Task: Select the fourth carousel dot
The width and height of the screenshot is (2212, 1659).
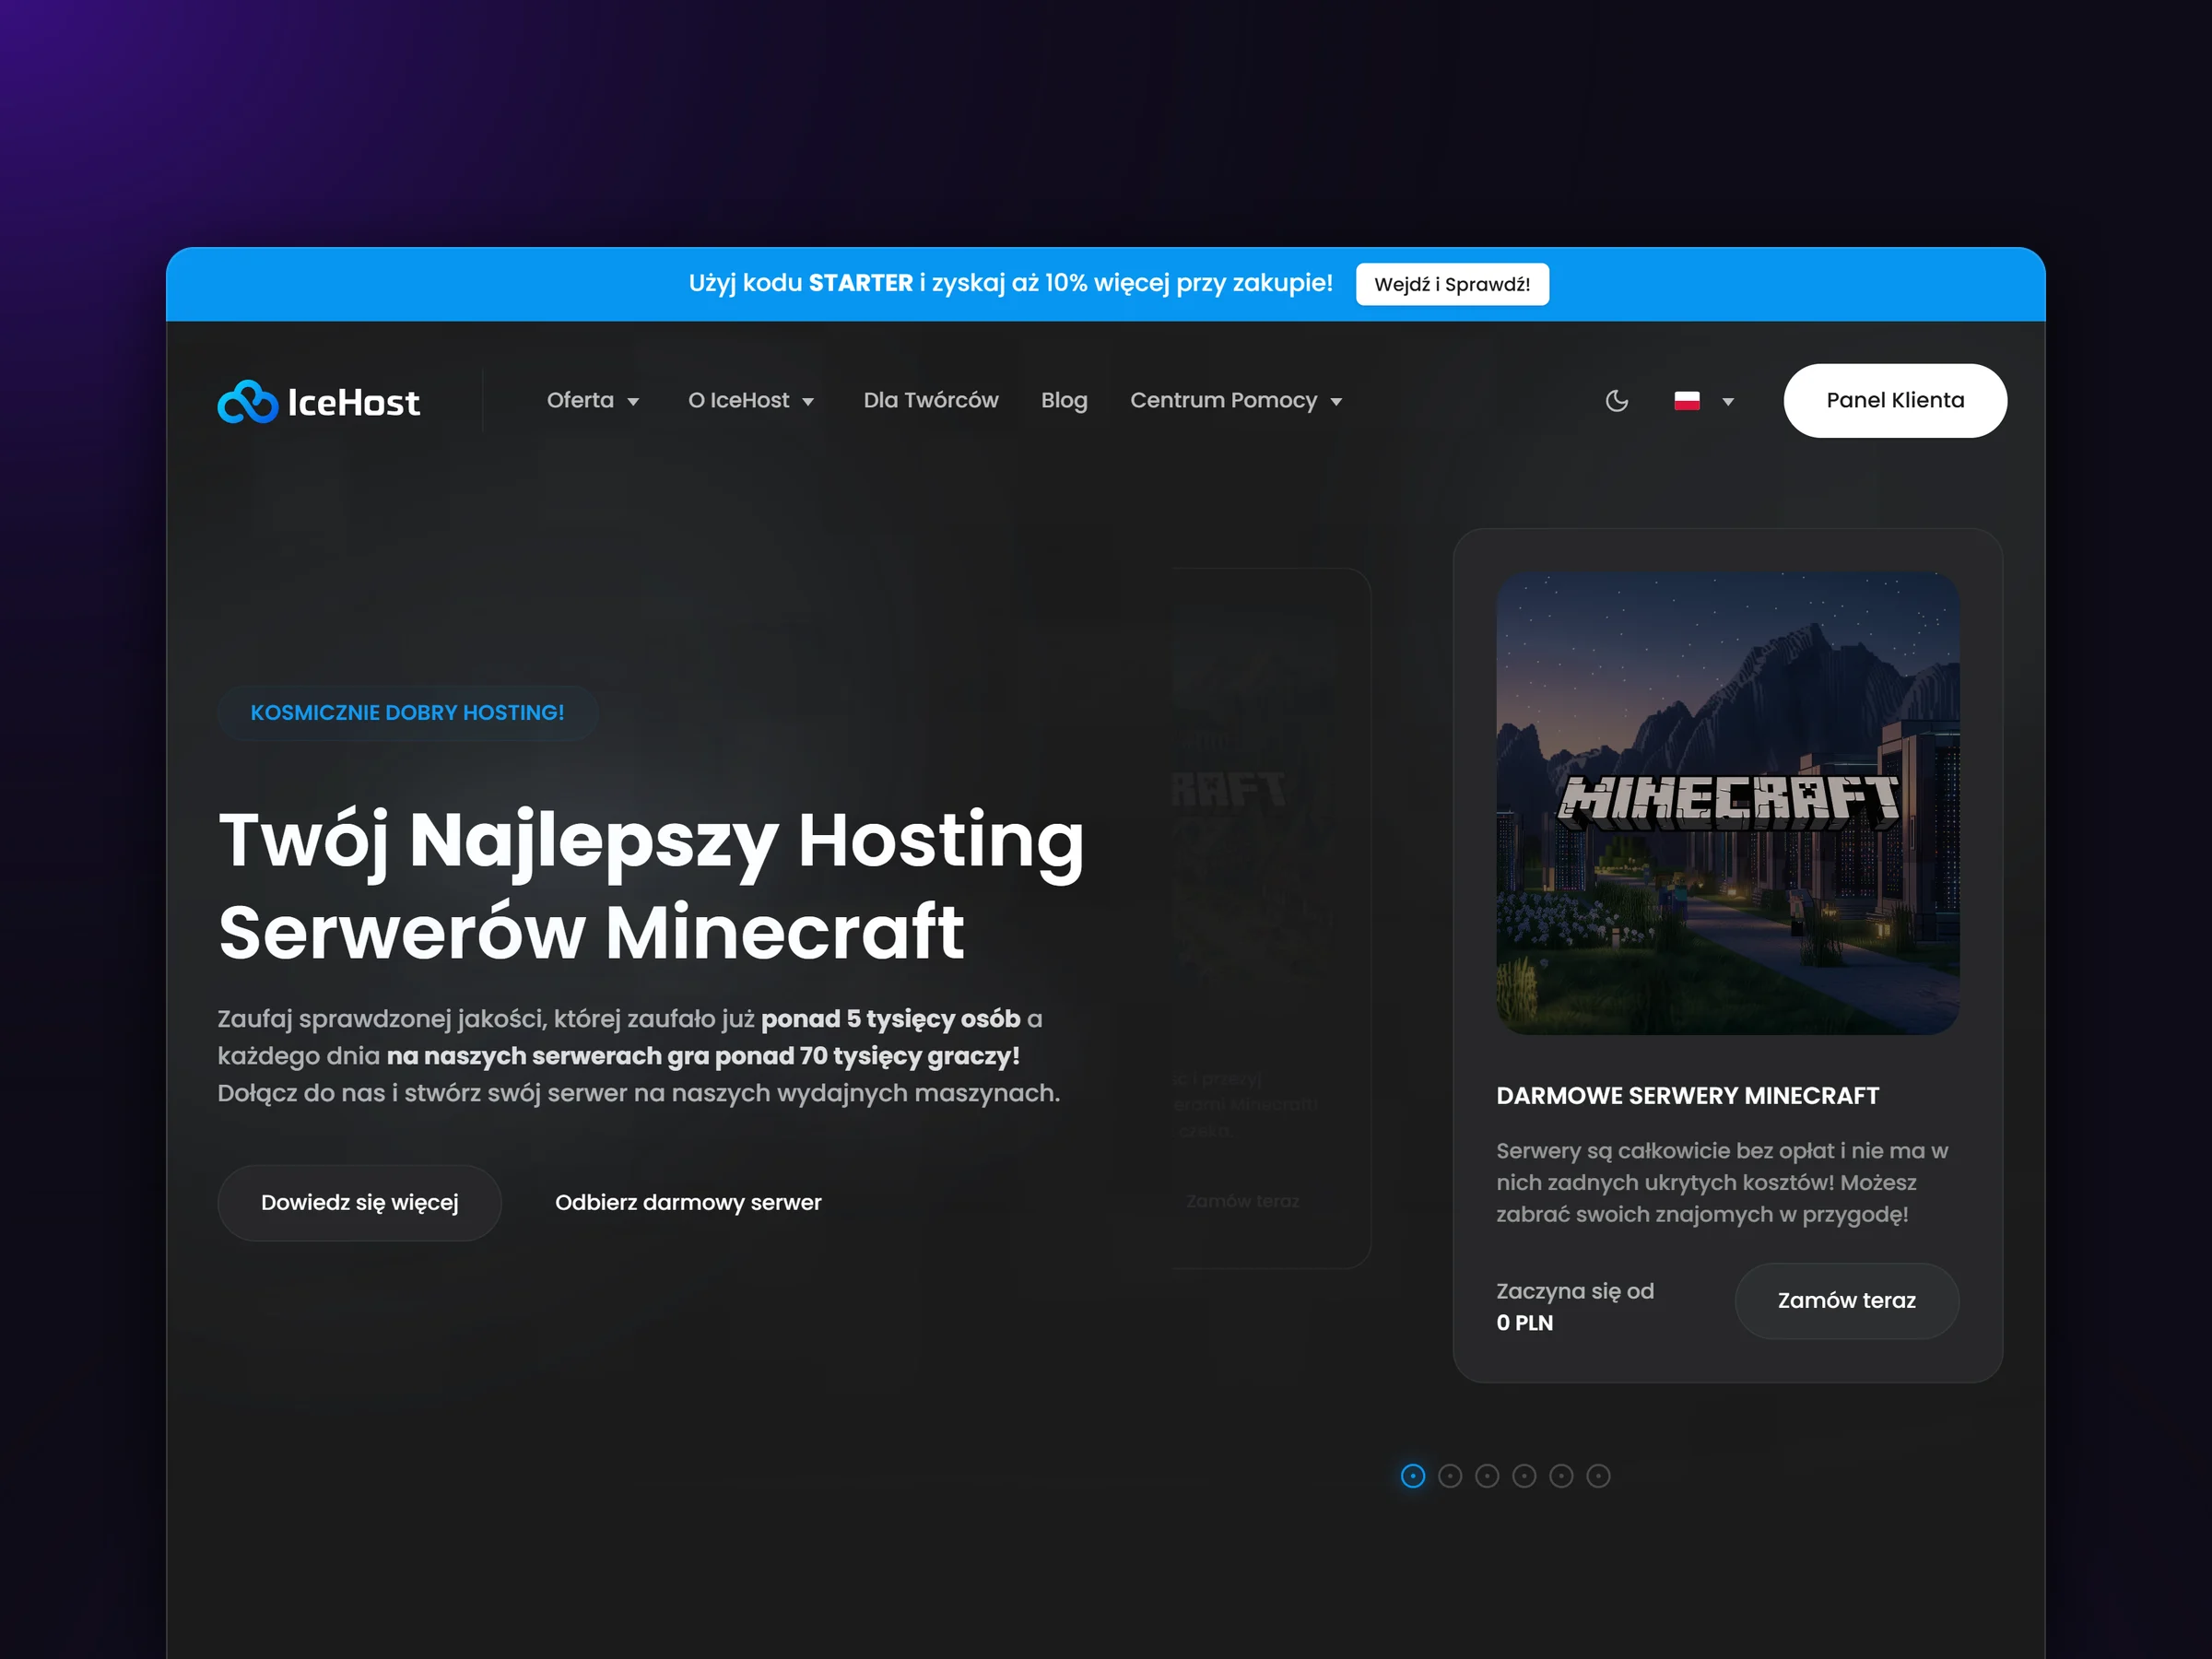Action: point(1523,1475)
